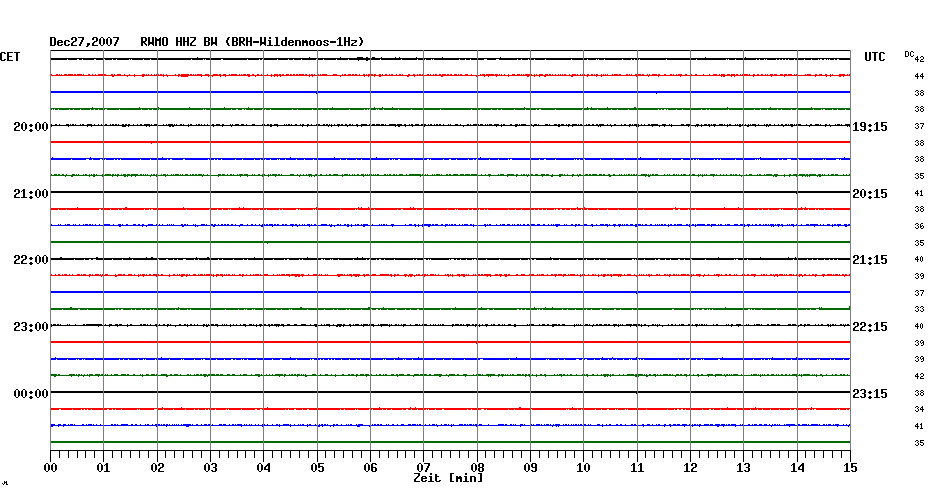Click minute tick label 07 on axis

click(423, 468)
